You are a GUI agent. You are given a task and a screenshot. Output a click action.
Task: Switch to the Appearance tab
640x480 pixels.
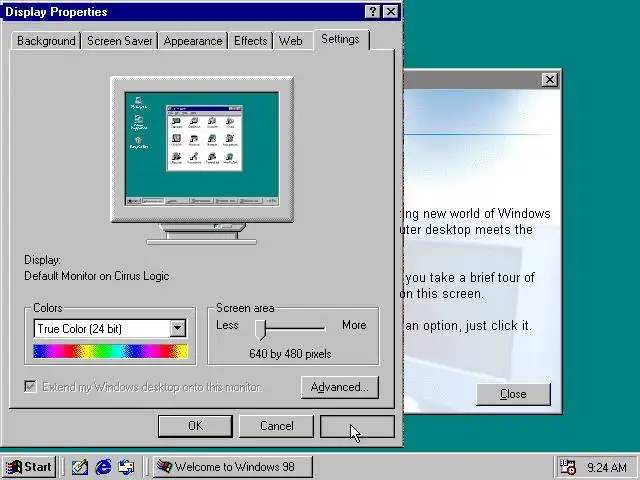(193, 41)
